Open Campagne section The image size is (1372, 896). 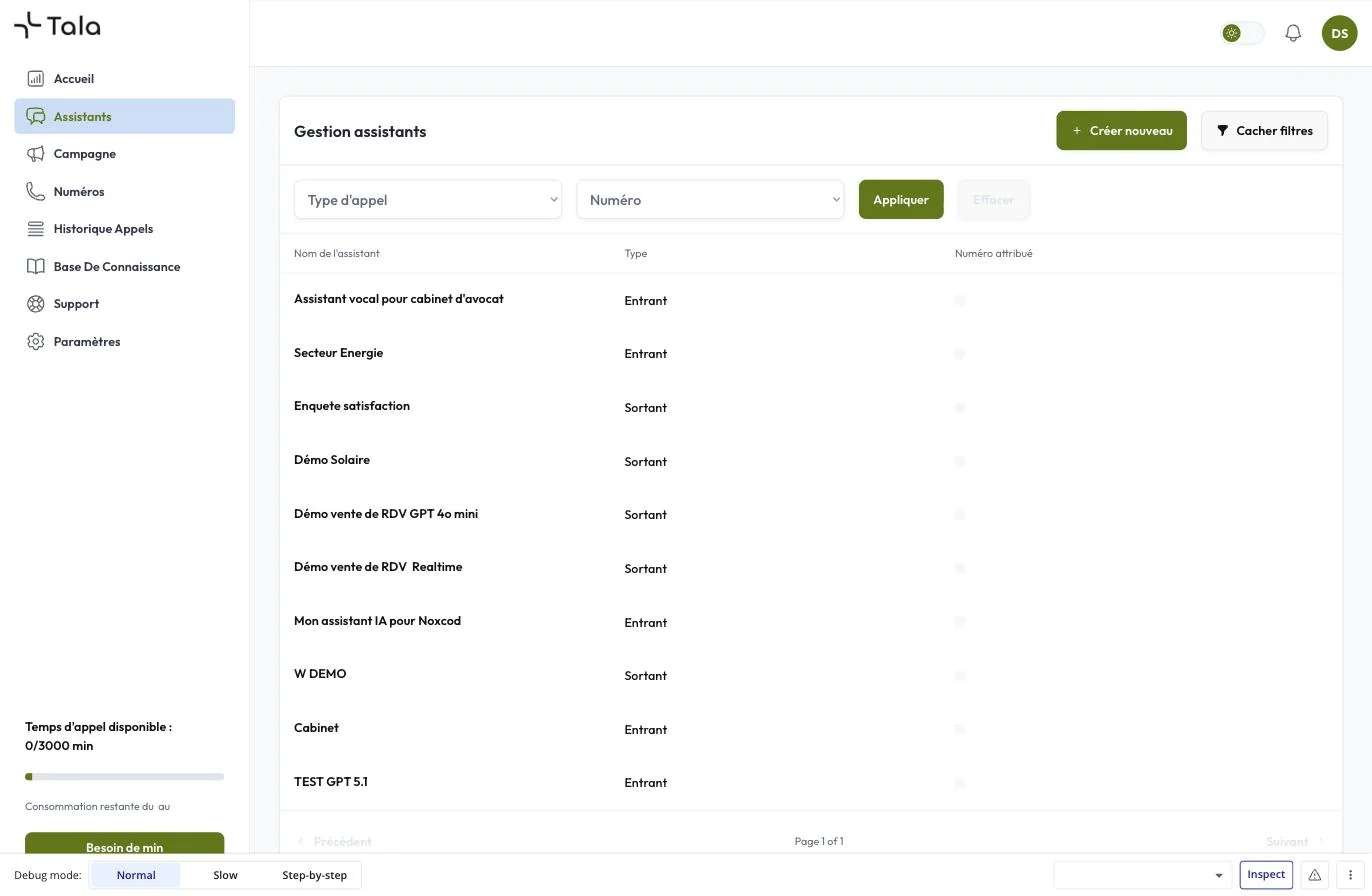(x=124, y=154)
